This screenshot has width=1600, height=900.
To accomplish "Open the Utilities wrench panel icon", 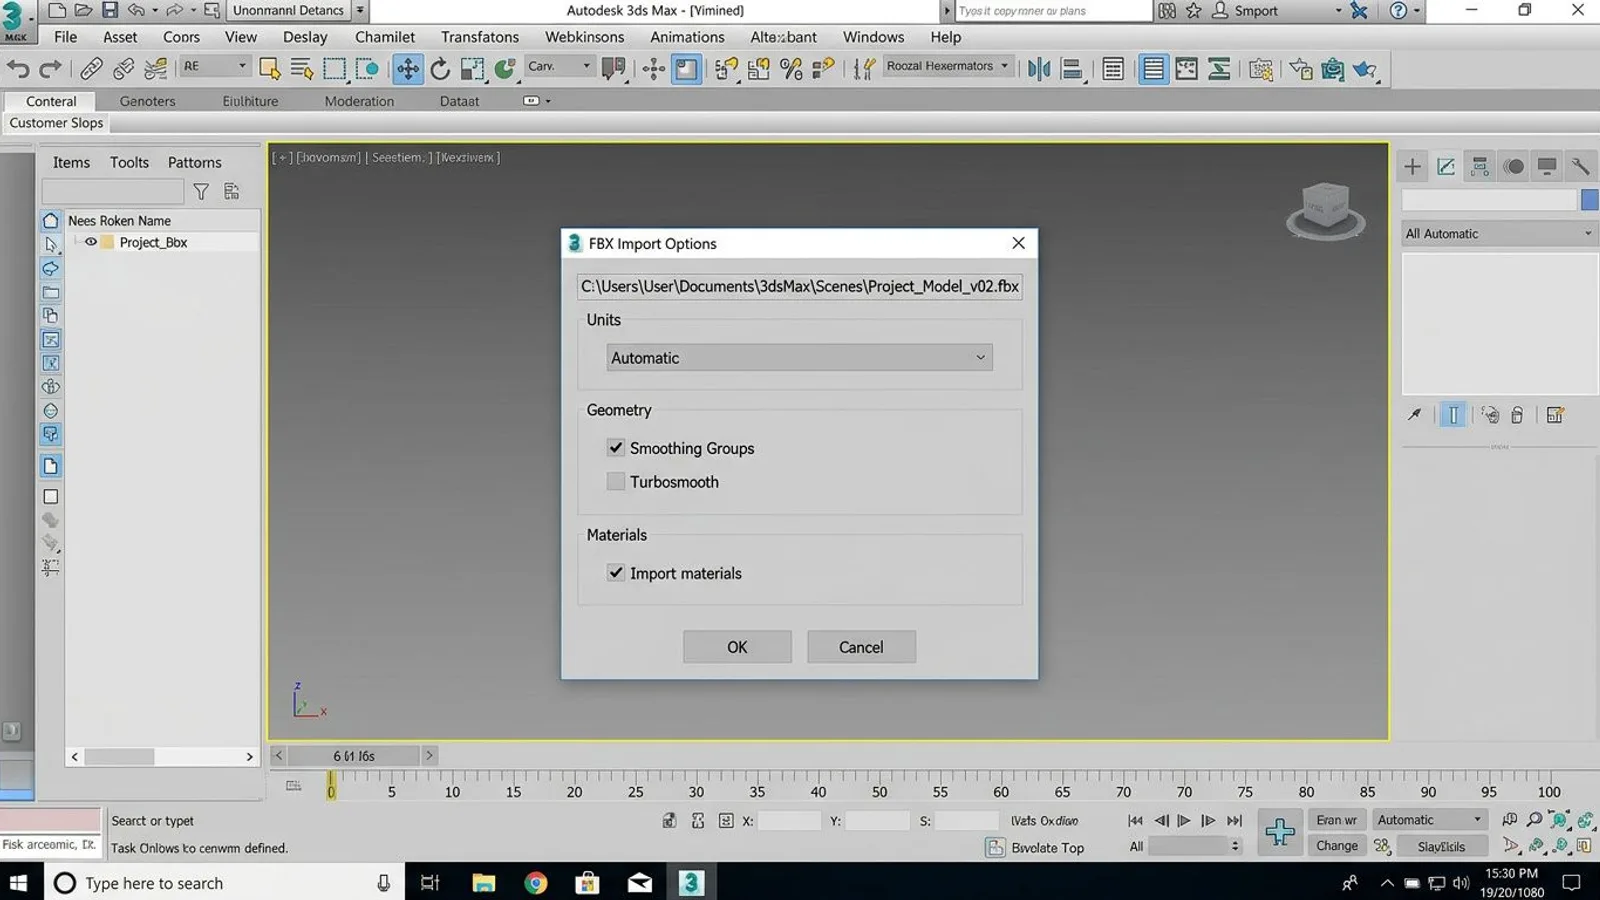I will [x=1580, y=167].
